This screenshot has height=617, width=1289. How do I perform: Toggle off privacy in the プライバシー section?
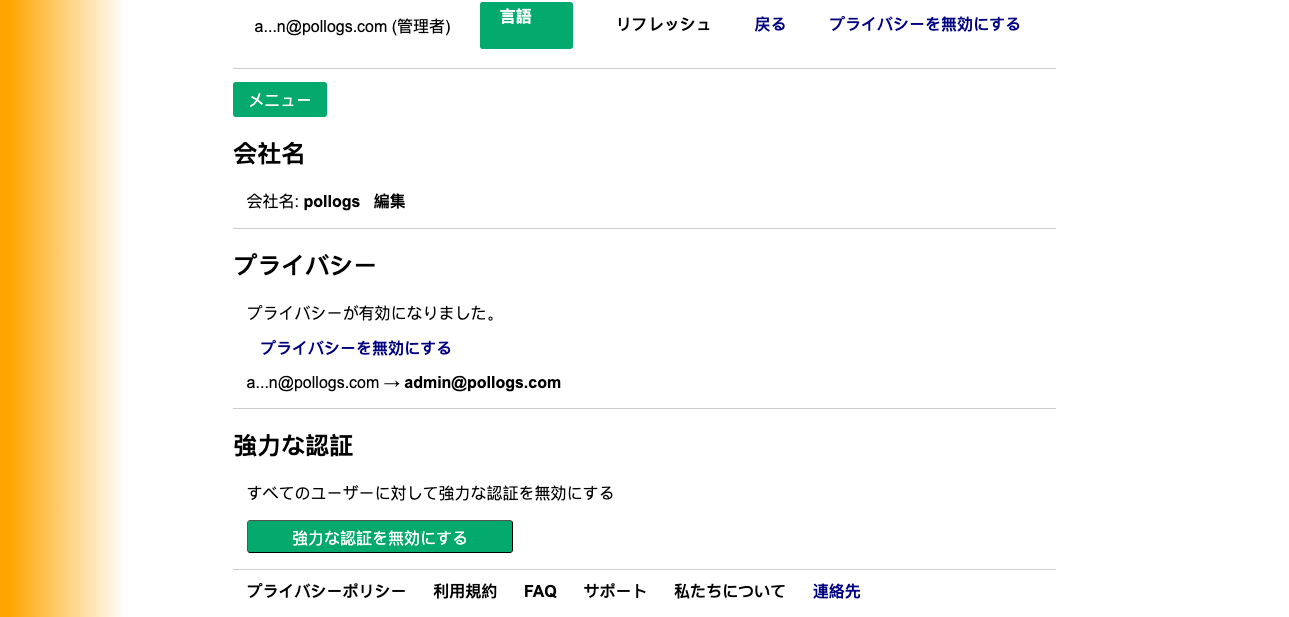(354, 347)
